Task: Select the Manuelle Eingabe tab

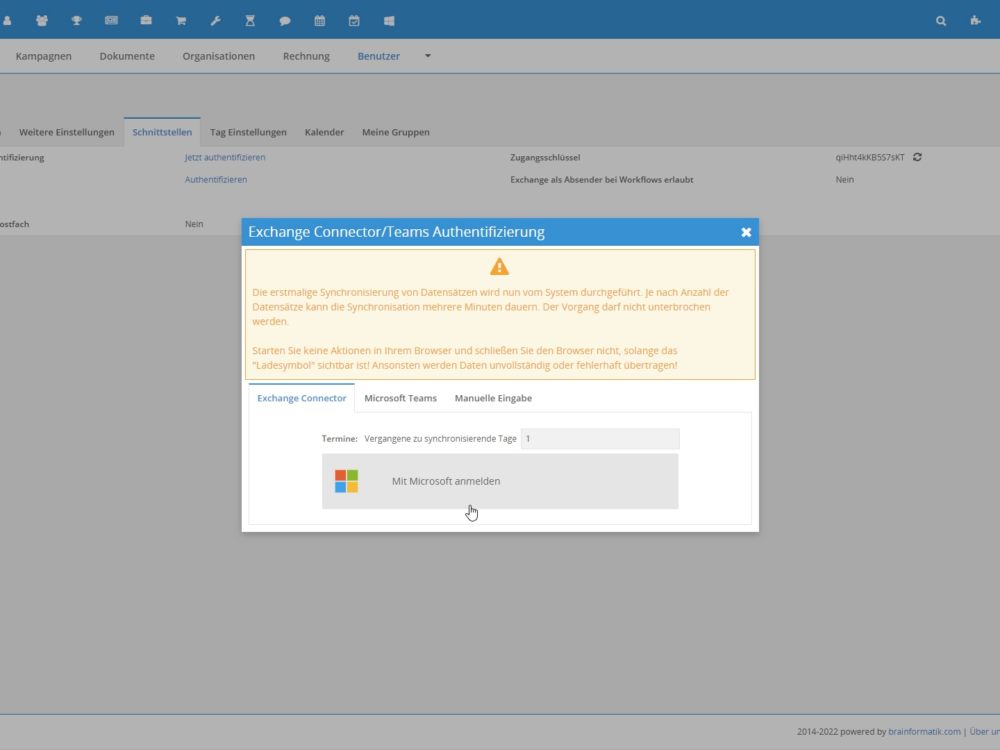Action: (493, 398)
